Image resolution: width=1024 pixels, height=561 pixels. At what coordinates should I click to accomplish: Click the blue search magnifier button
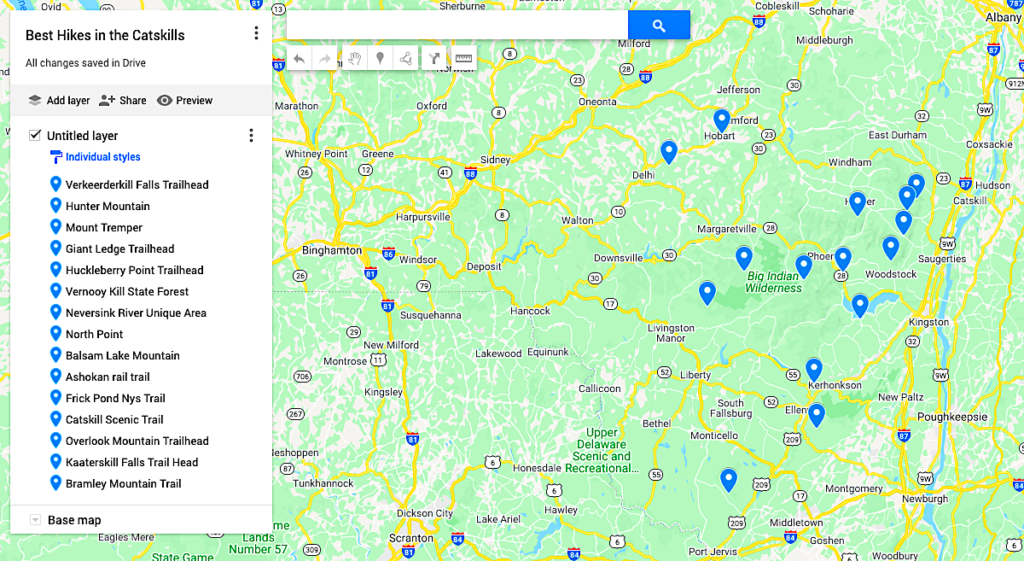(659, 25)
